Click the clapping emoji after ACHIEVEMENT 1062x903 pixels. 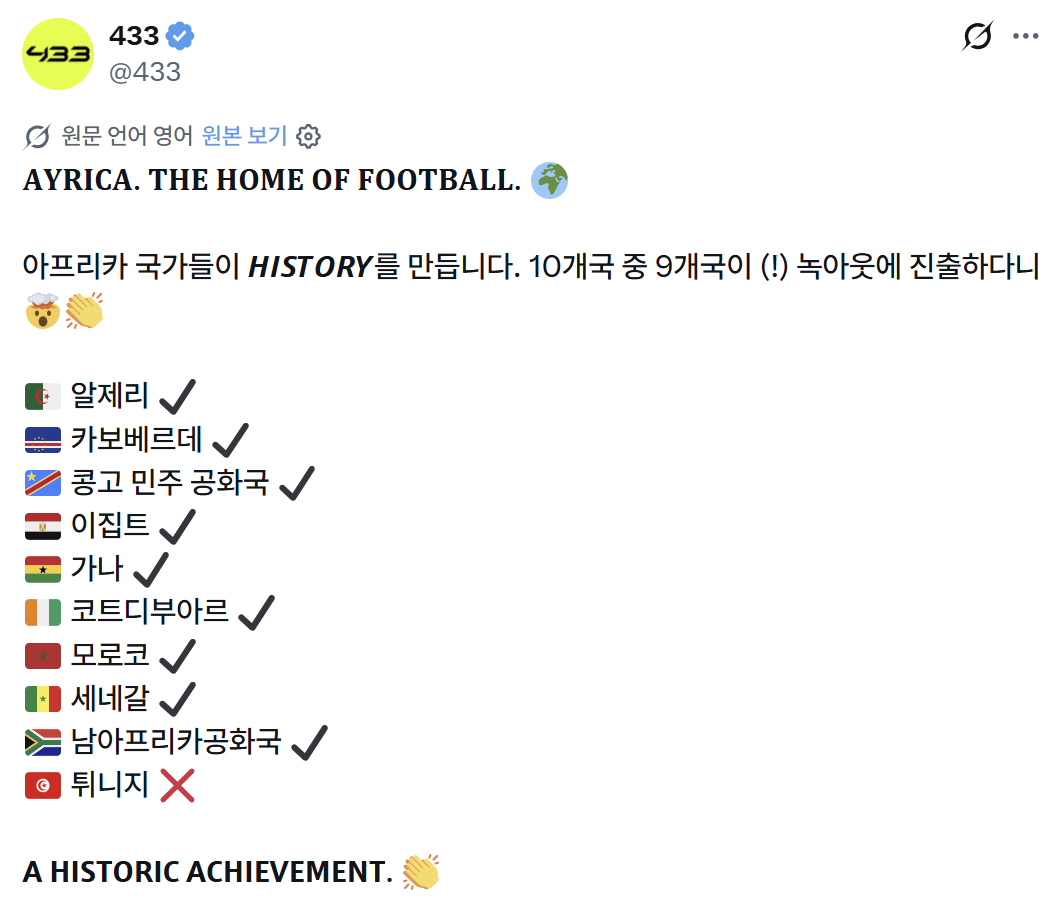click(x=421, y=872)
